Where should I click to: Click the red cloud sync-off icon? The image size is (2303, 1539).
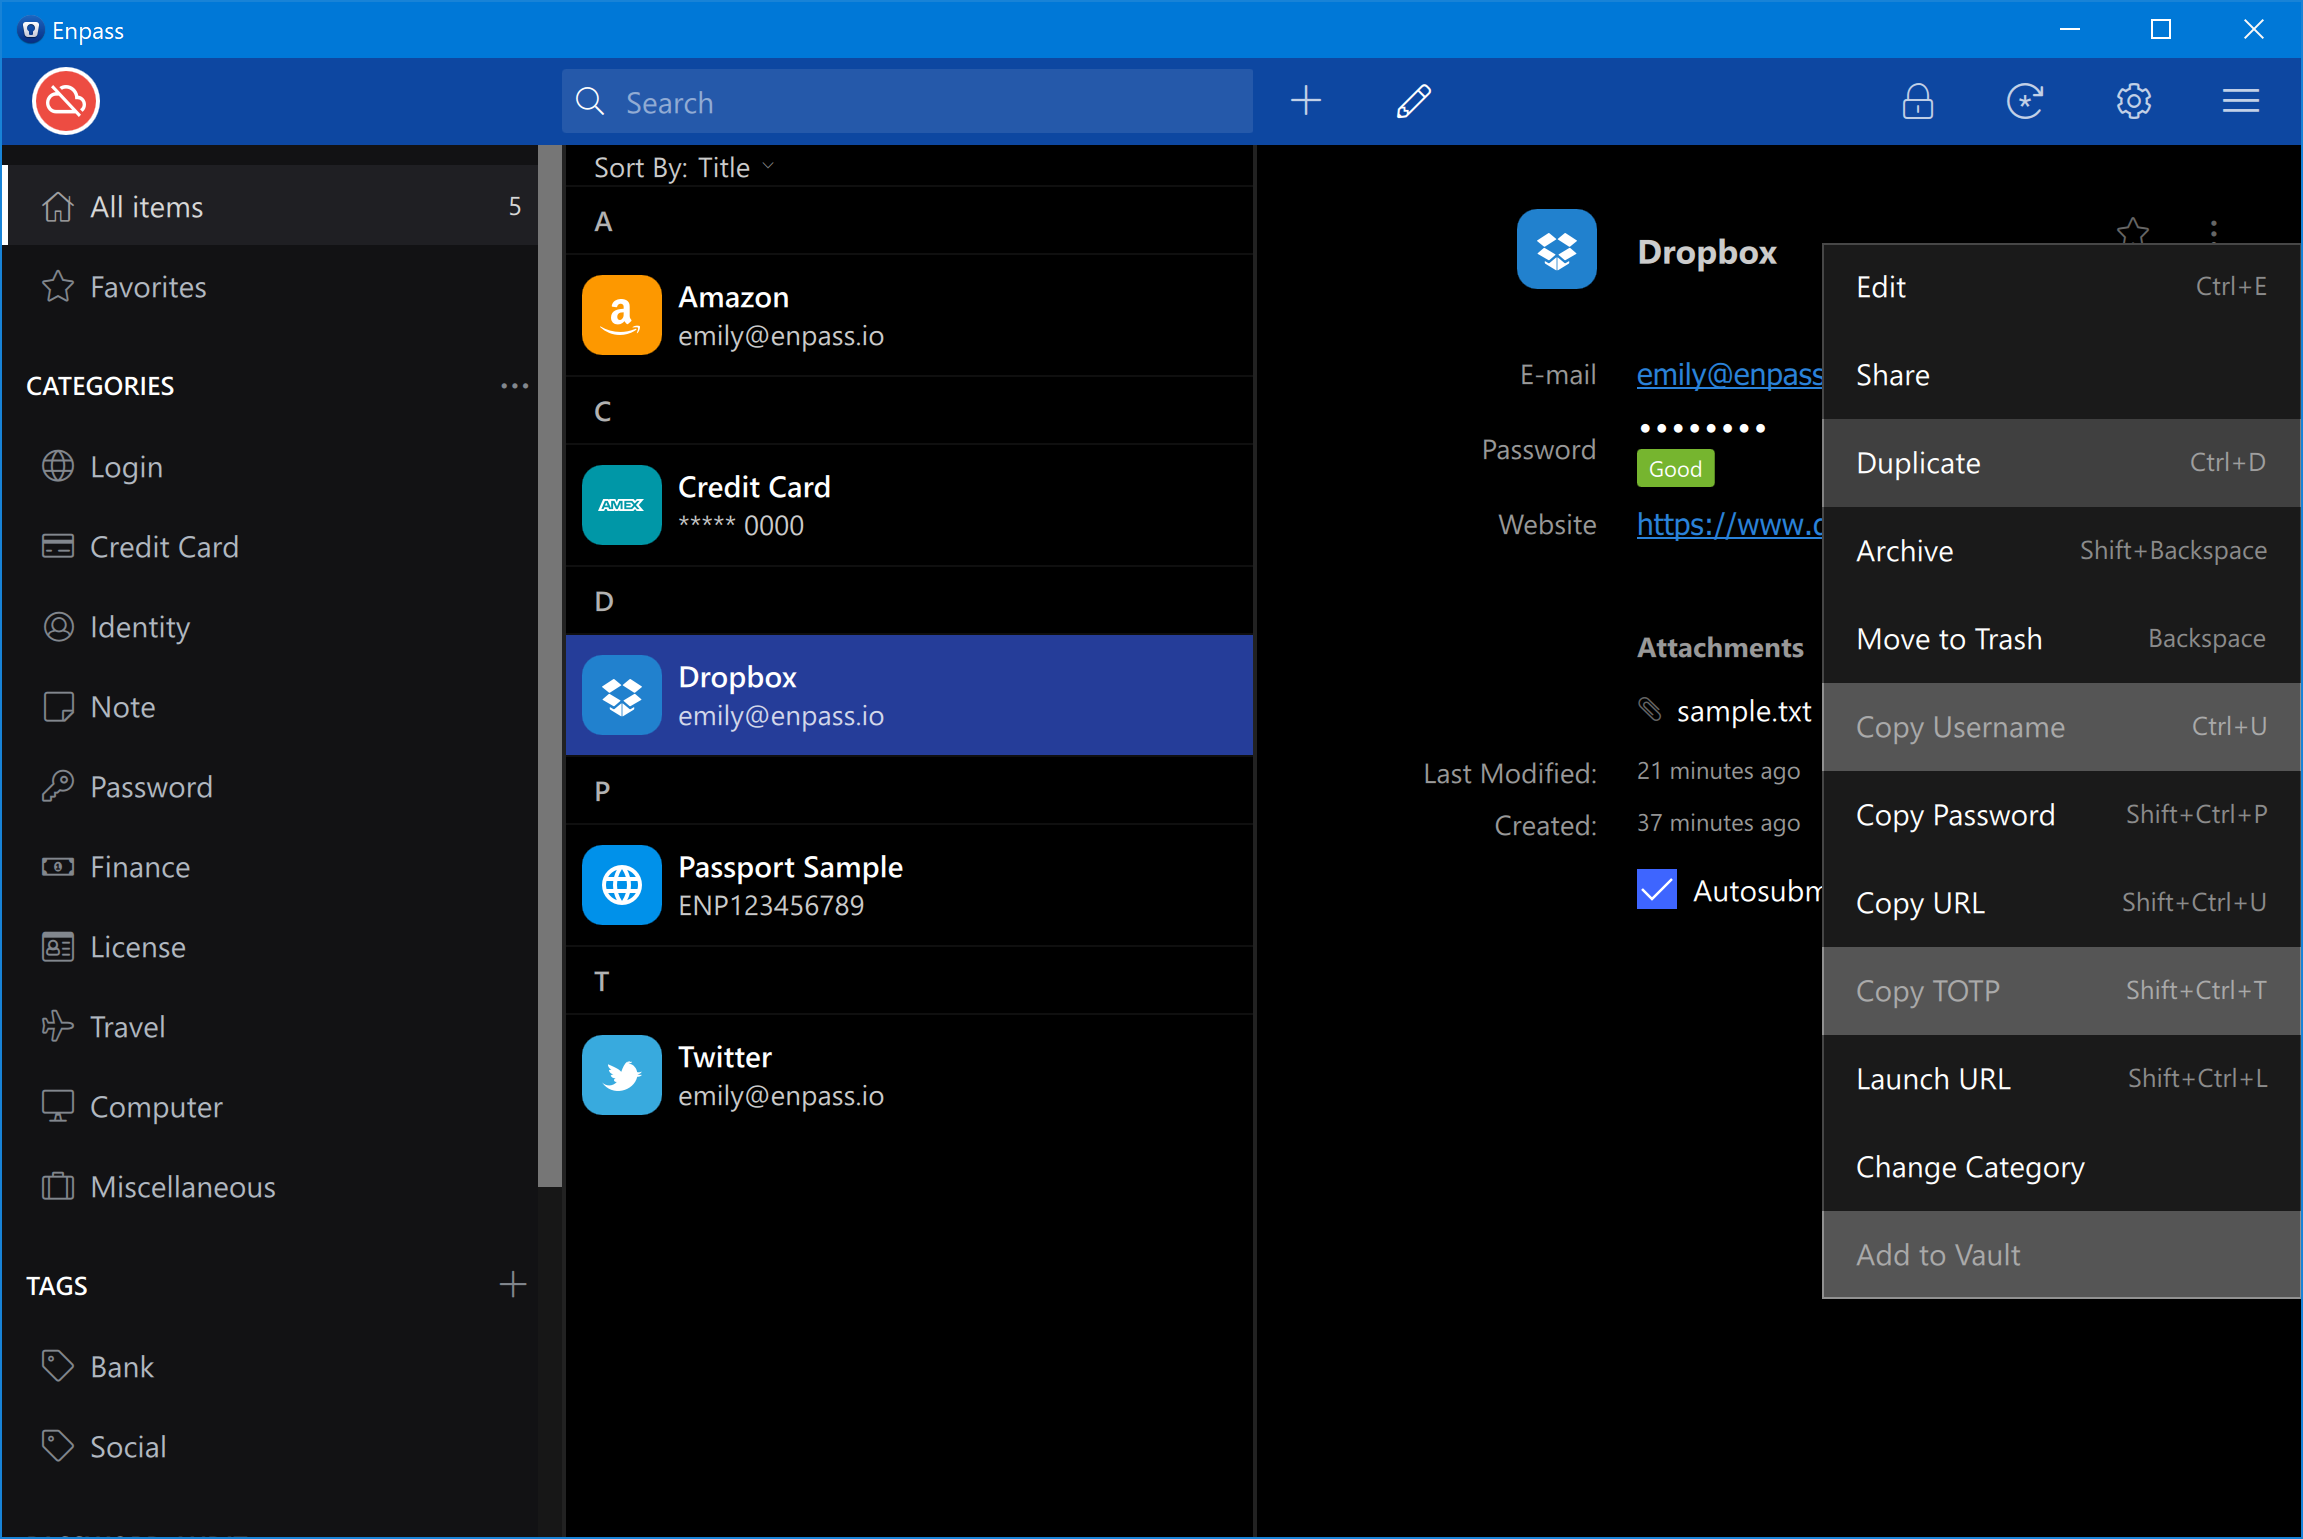(66, 101)
